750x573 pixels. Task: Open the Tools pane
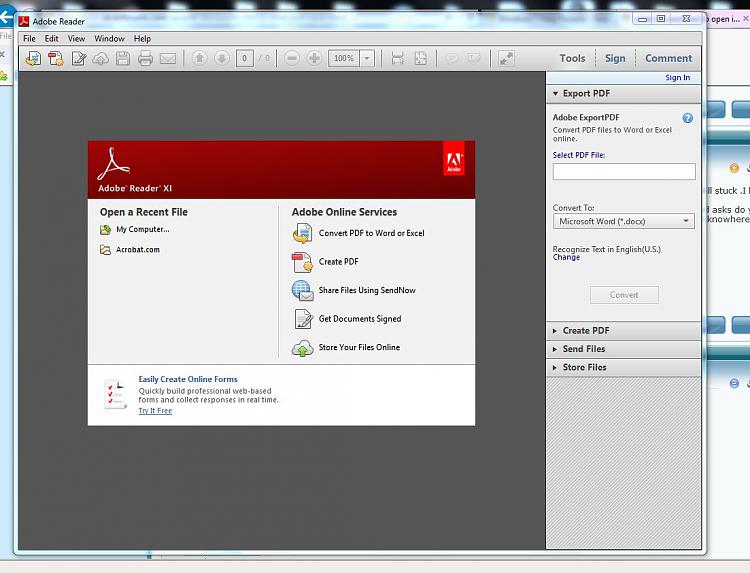tap(573, 58)
